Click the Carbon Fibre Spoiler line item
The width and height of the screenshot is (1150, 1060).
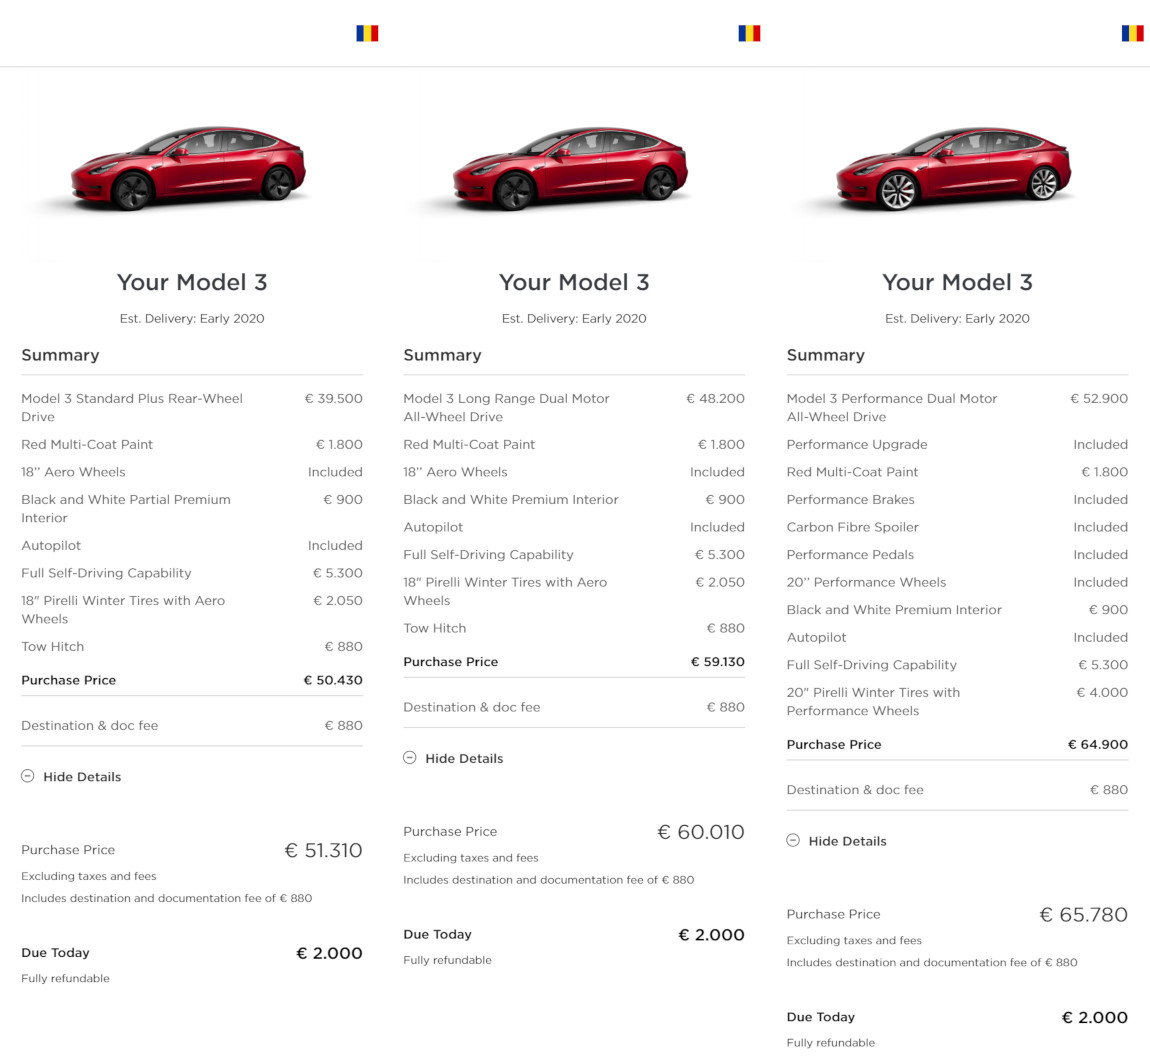[957, 527]
